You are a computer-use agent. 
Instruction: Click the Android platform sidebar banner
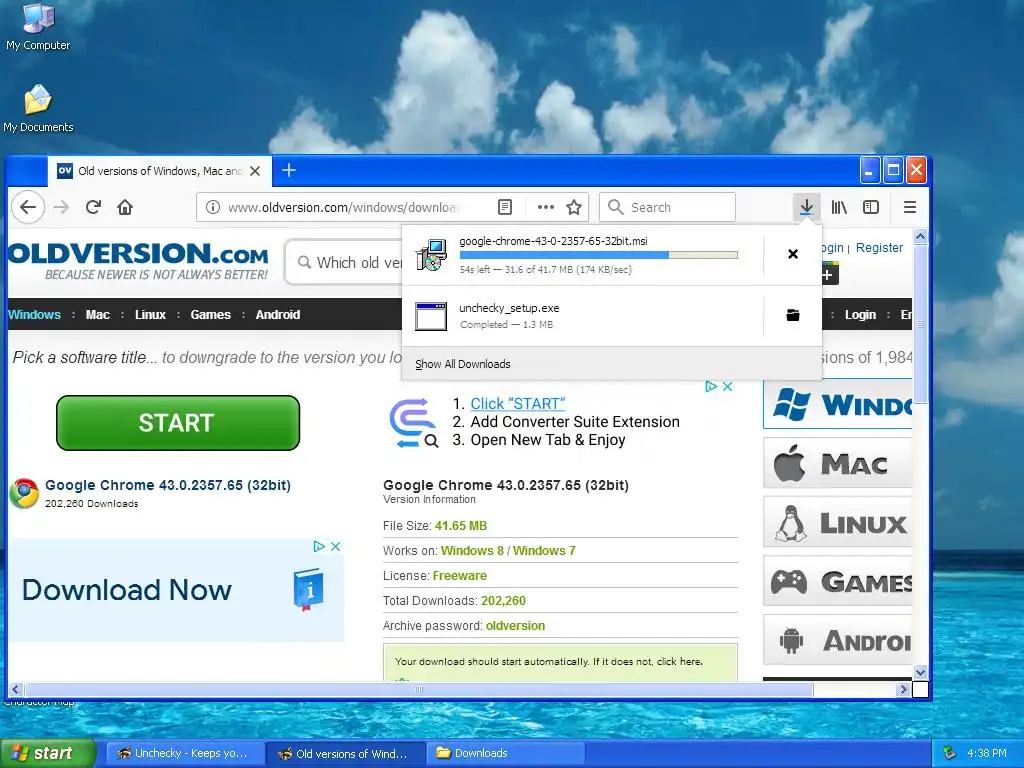[x=838, y=639]
